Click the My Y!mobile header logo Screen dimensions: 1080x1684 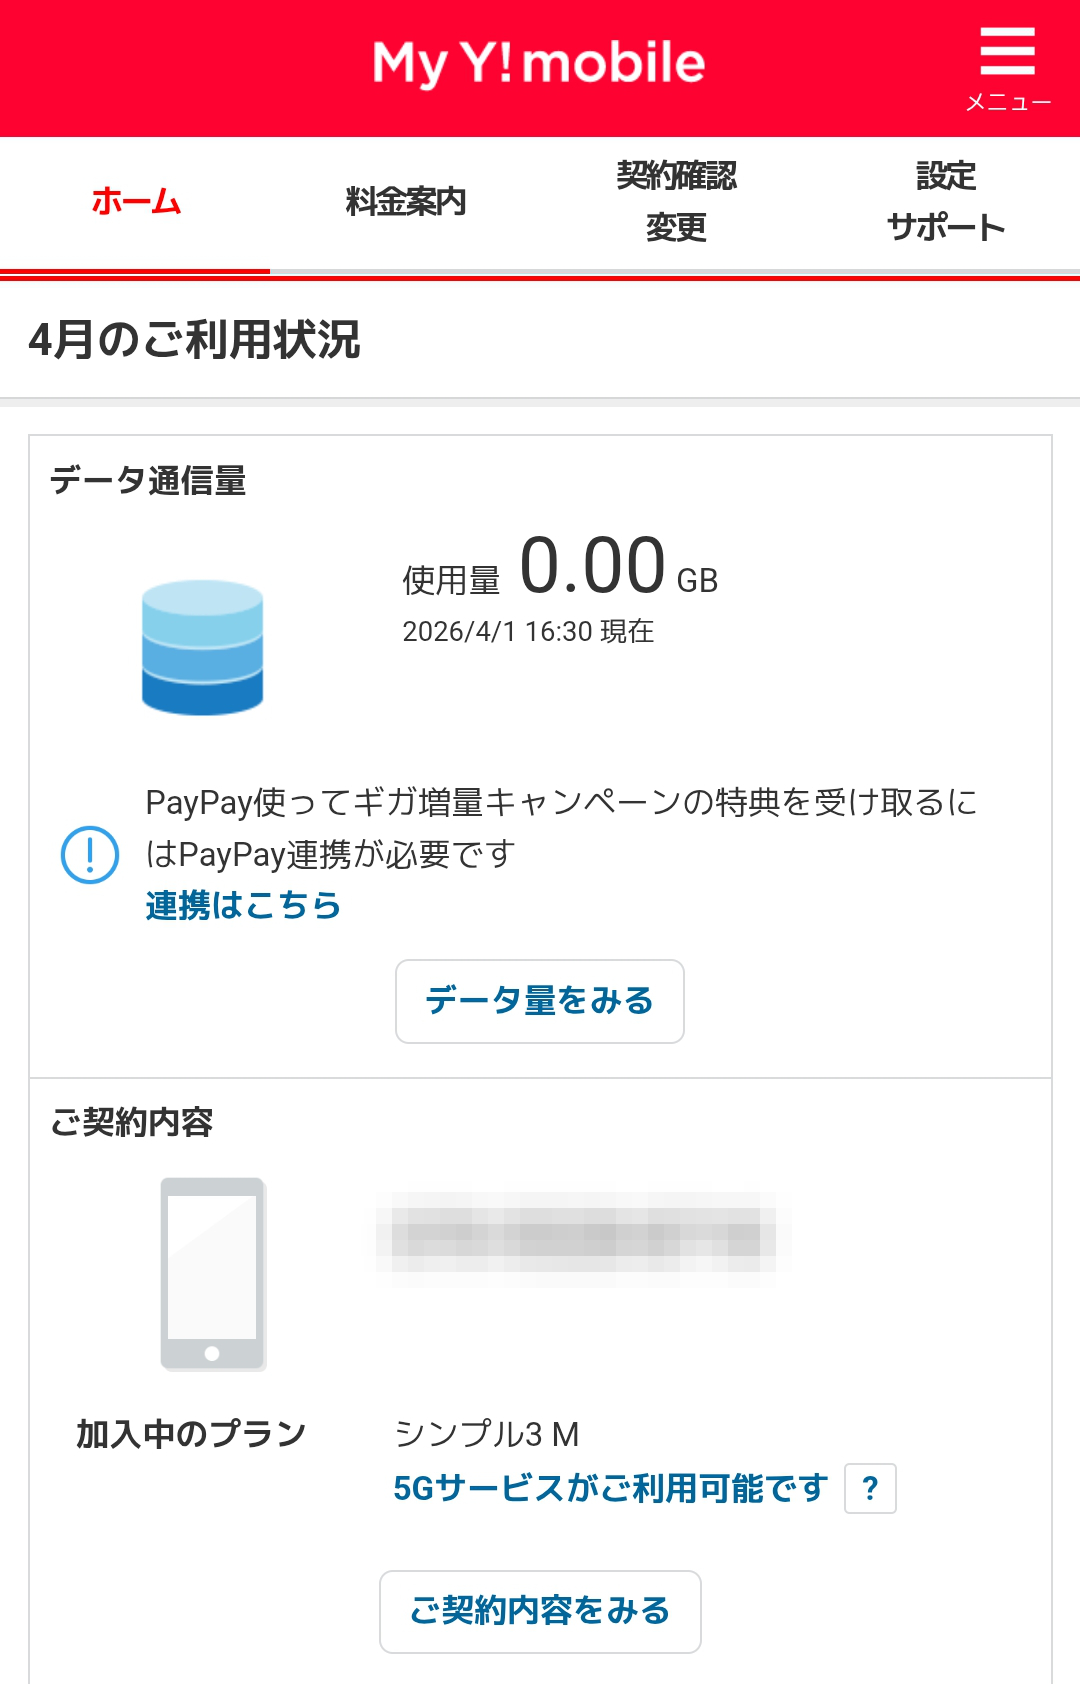[x=539, y=63]
